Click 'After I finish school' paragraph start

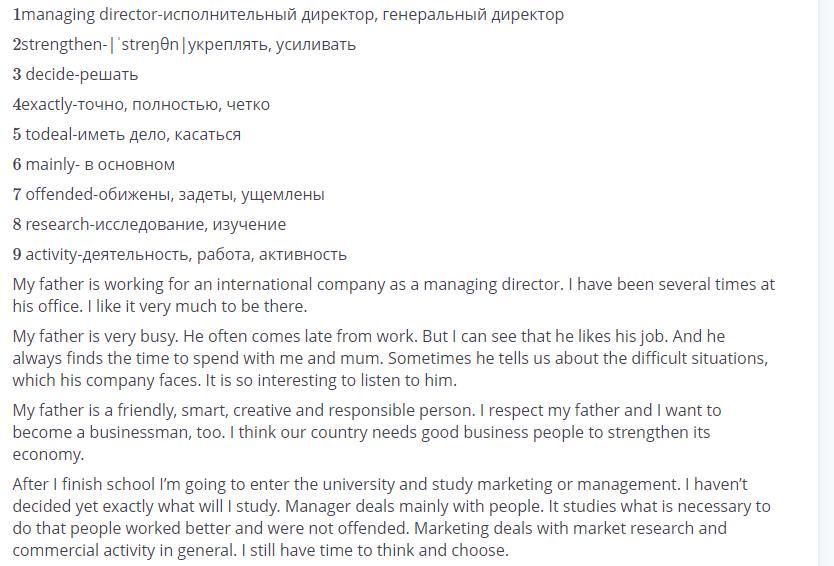pos(84,484)
